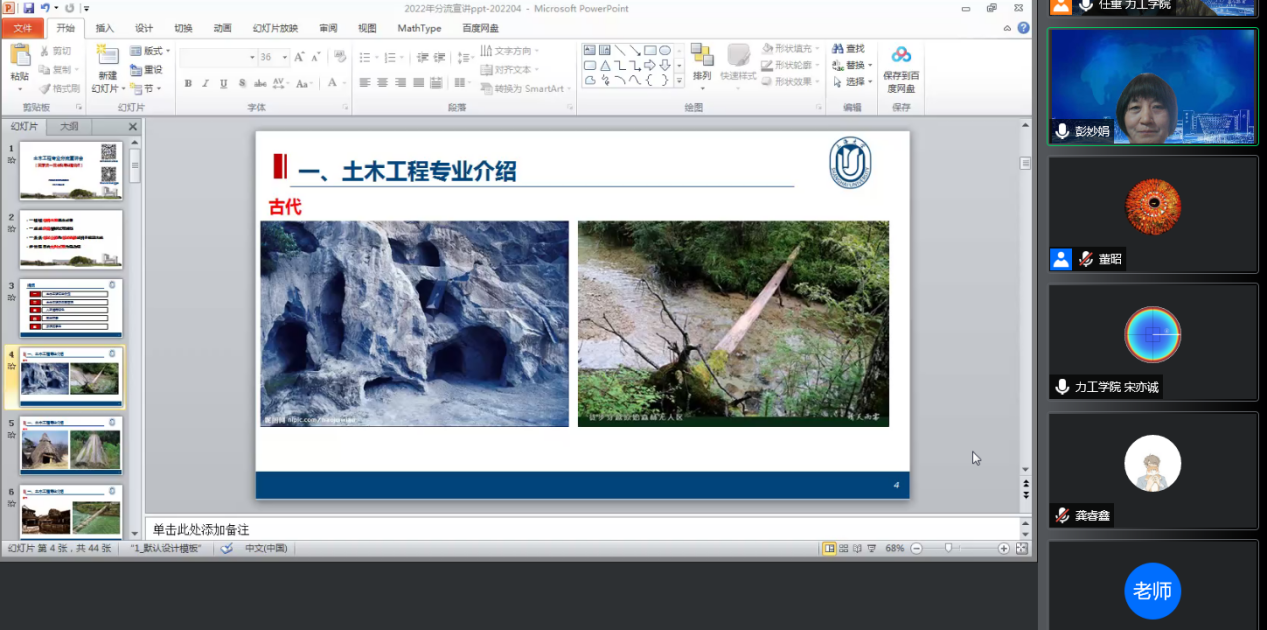Open PowerPoint Help question mark icon

tap(1023, 28)
